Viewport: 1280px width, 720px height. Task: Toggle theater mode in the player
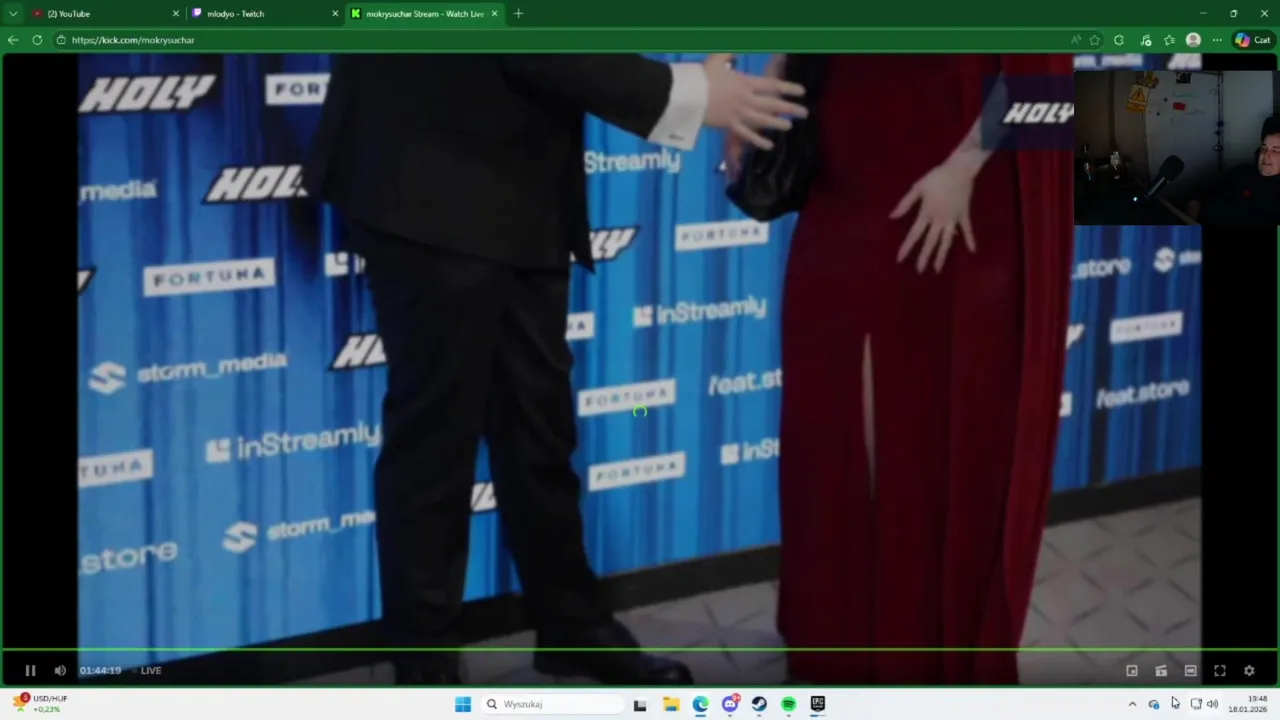pos(1190,670)
